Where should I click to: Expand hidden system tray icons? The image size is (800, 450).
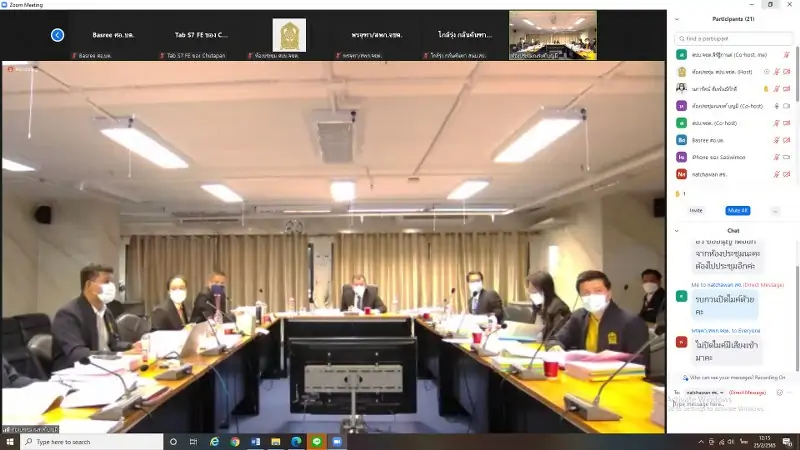tap(701, 442)
